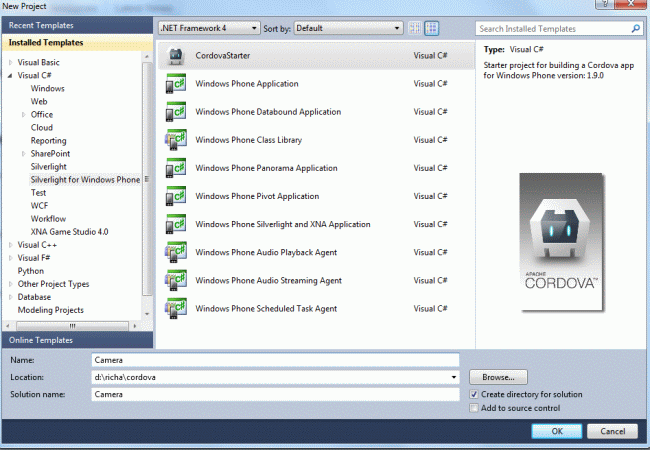The height and width of the screenshot is (450, 650).
Task: Click the search magnifier icon
Action: [635, 29]
